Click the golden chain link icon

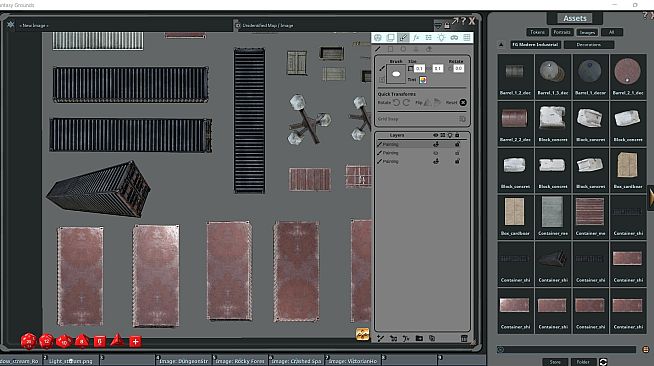[362, 334]
